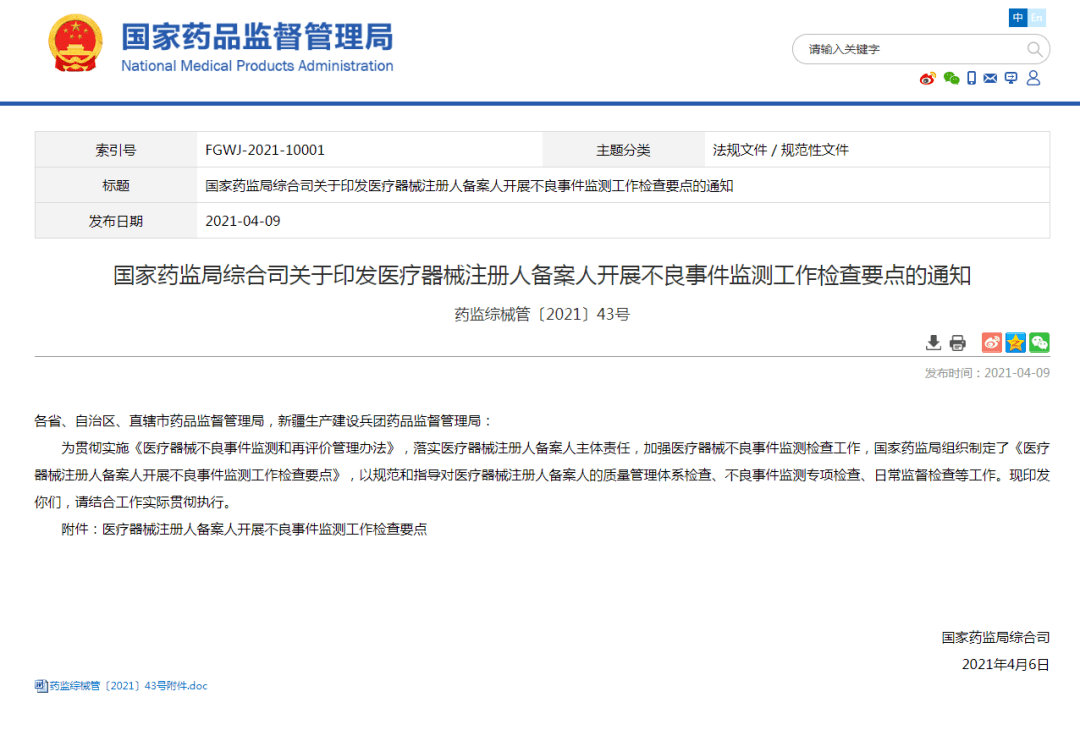1080x730 pixels.
Task: Click the 国家药品监督管理局 site title
Action: click(257, 36)
